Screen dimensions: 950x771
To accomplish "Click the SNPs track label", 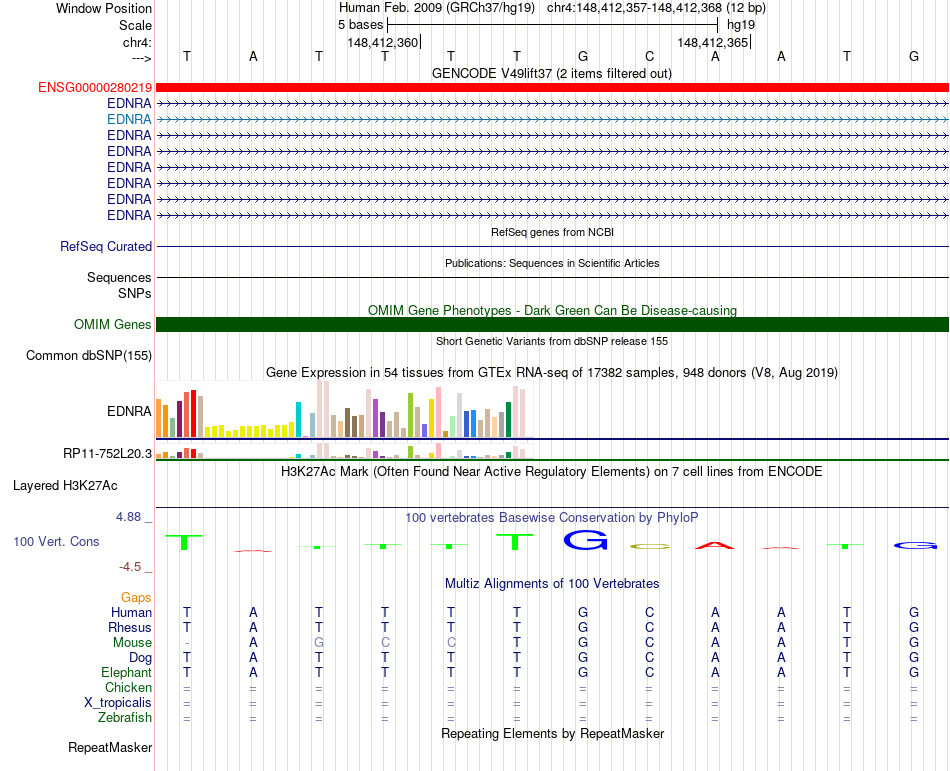I will 135,293.
